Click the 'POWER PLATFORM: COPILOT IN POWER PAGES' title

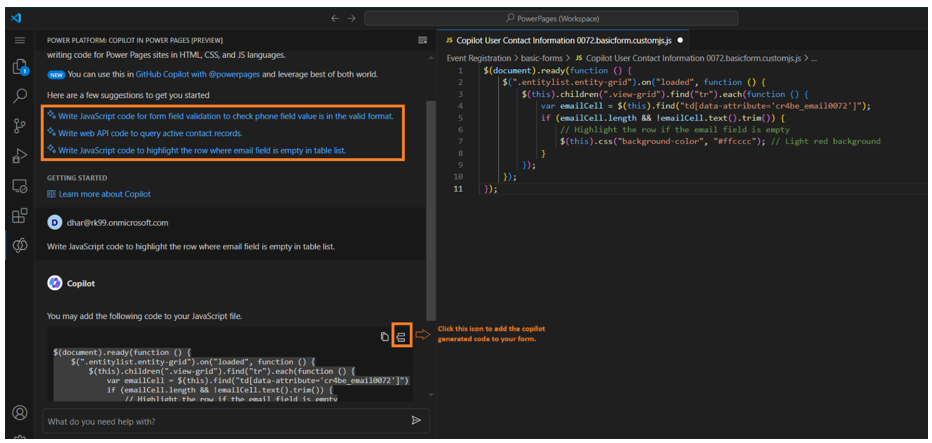(x=135, y=40)
